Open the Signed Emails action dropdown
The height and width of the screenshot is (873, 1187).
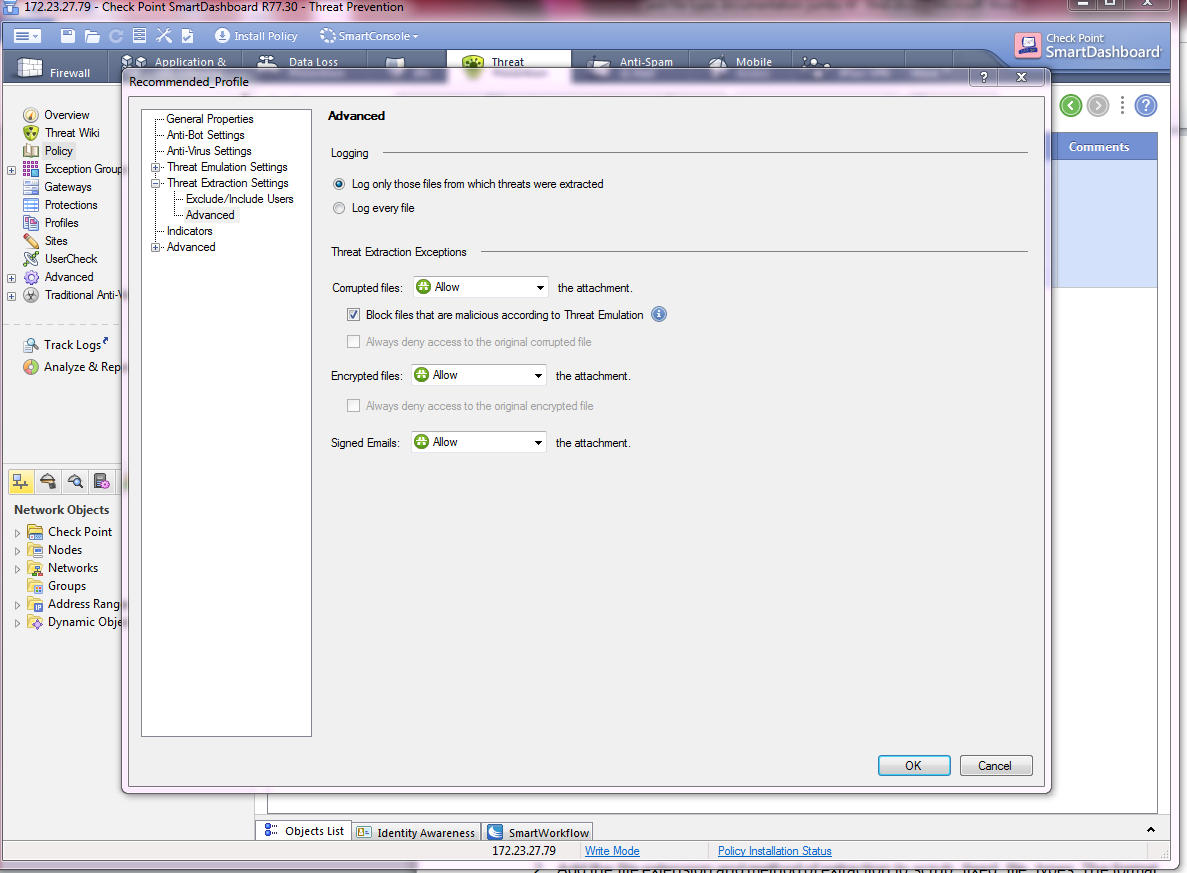point(479,442)
